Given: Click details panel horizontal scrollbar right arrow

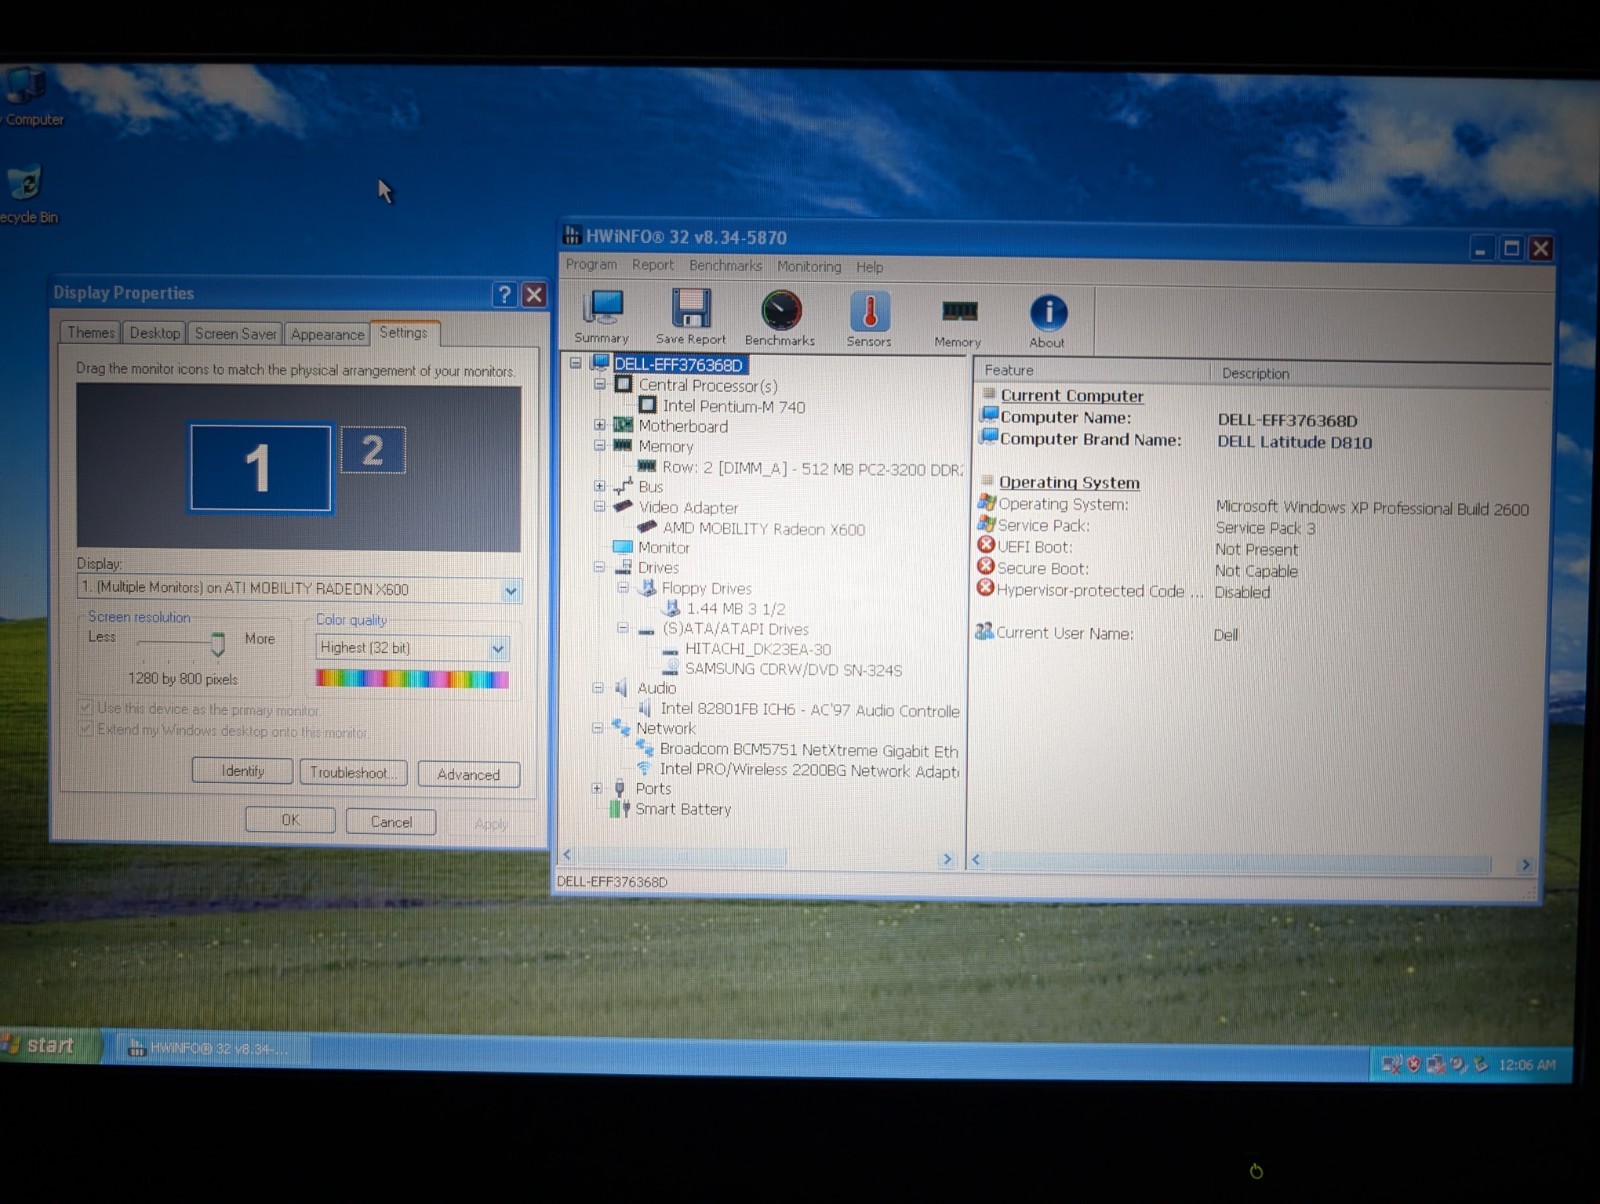Looking at the screenshot, I should [1525, 864].
